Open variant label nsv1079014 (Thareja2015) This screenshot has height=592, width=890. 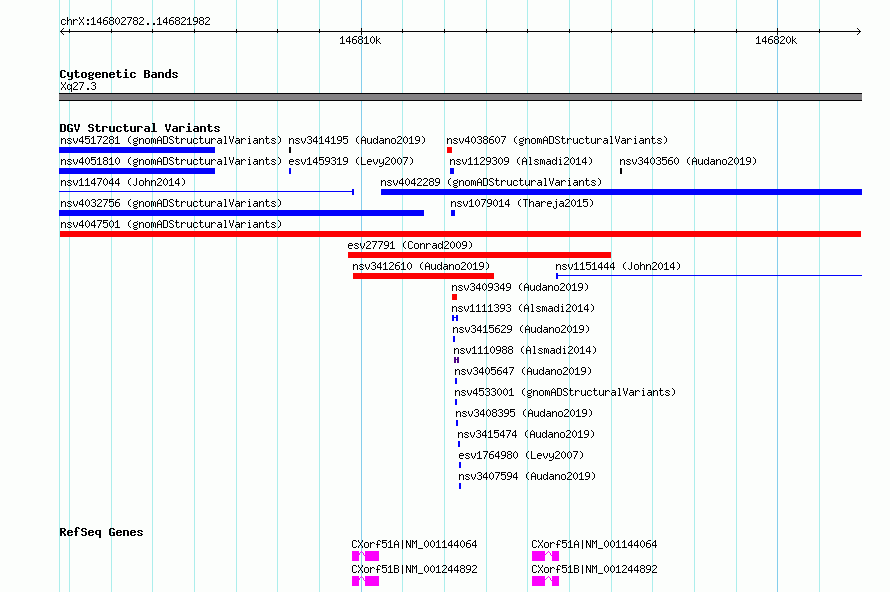tap(522, 203)
